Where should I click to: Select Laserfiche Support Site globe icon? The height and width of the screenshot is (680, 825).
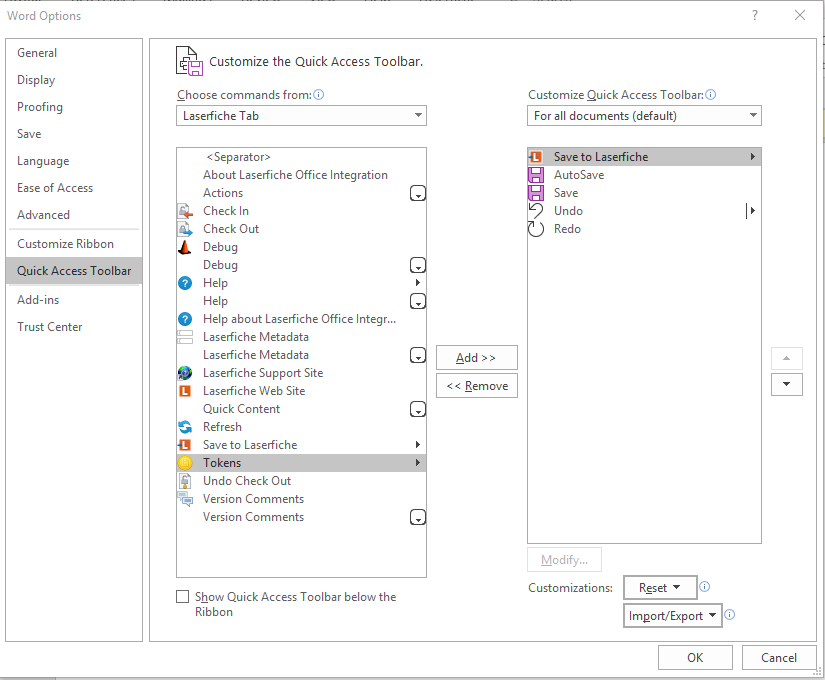coord(185,373)
